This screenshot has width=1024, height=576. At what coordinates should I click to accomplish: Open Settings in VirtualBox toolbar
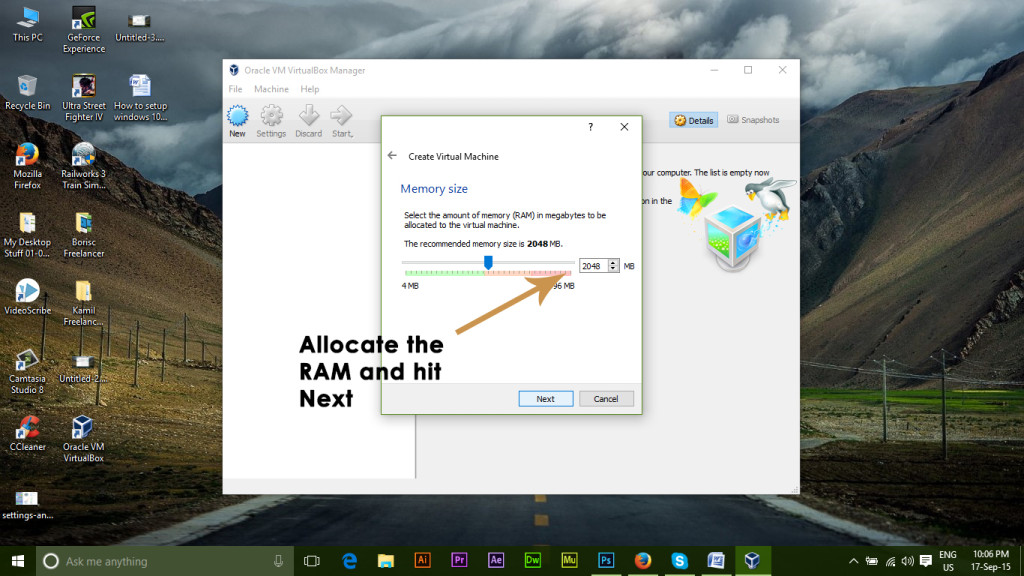[271, 121]
